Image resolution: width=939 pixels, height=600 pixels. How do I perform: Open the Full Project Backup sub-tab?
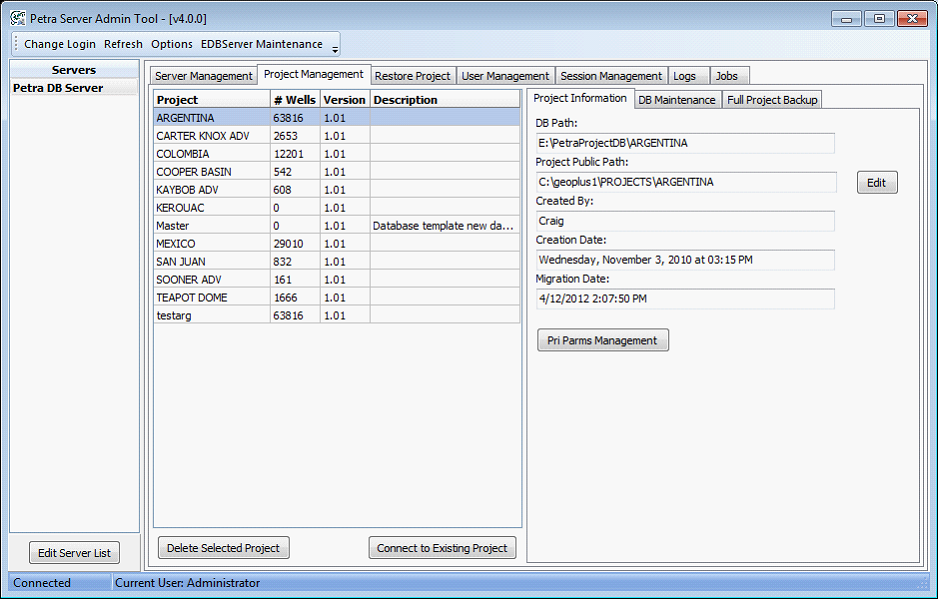pyautogui.click(x=772, y=100)
